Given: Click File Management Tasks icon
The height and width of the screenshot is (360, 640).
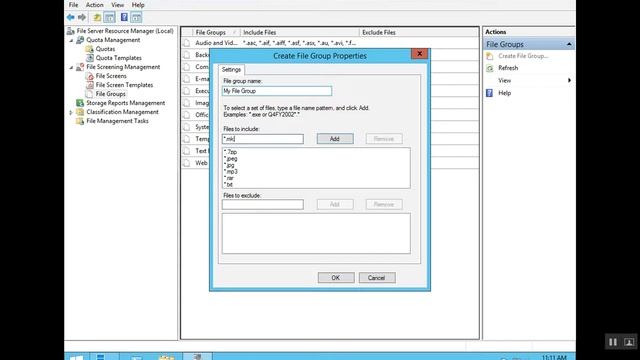Looking at the screenshot, I should pos(80,121).
